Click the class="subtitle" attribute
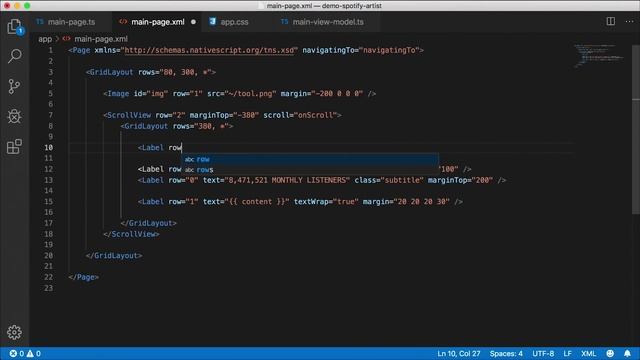Screen dimensions: 640x360 point(389,180)
